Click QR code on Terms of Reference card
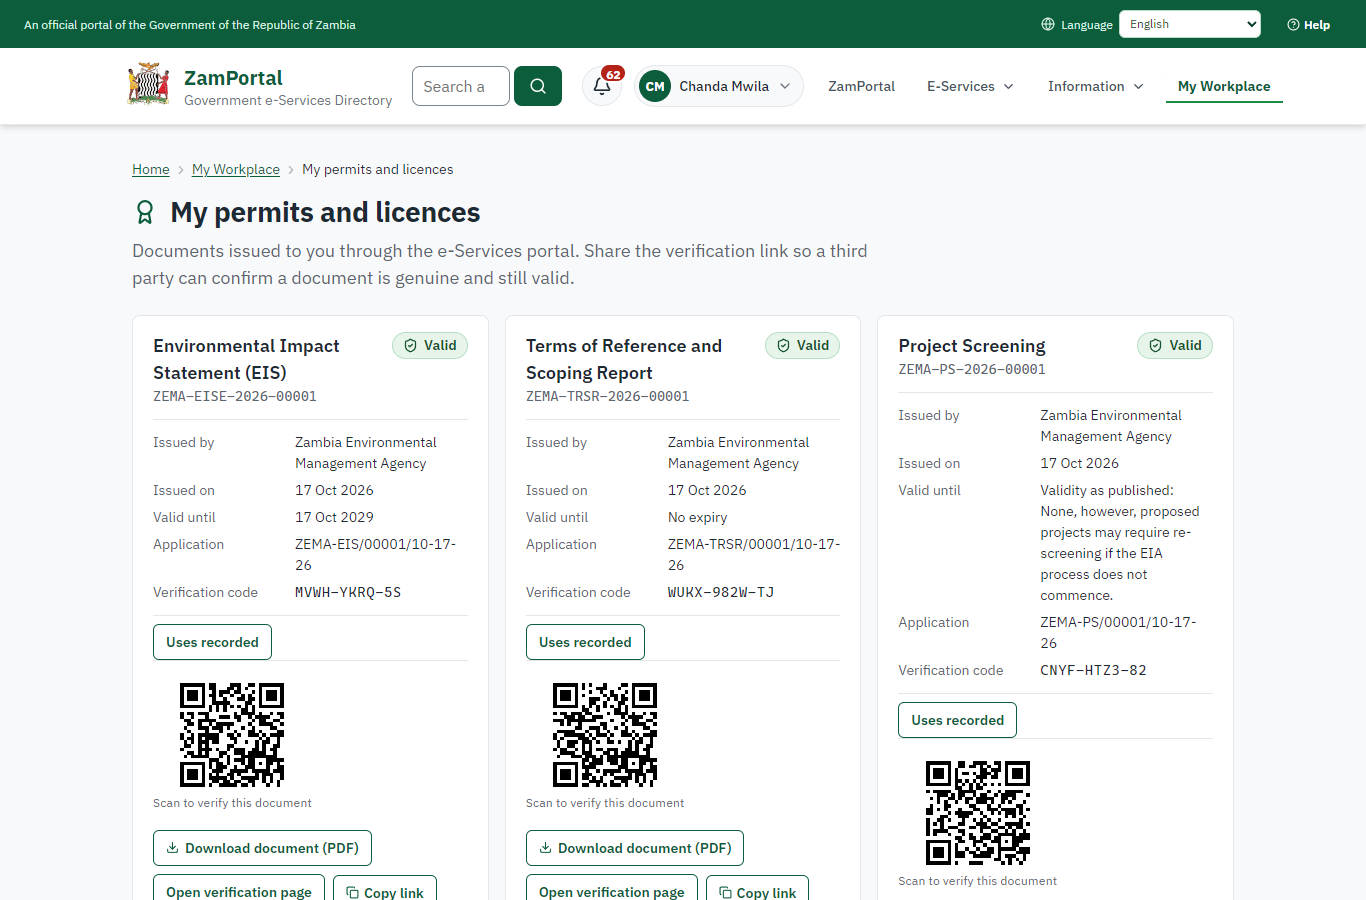 point(605,735)
